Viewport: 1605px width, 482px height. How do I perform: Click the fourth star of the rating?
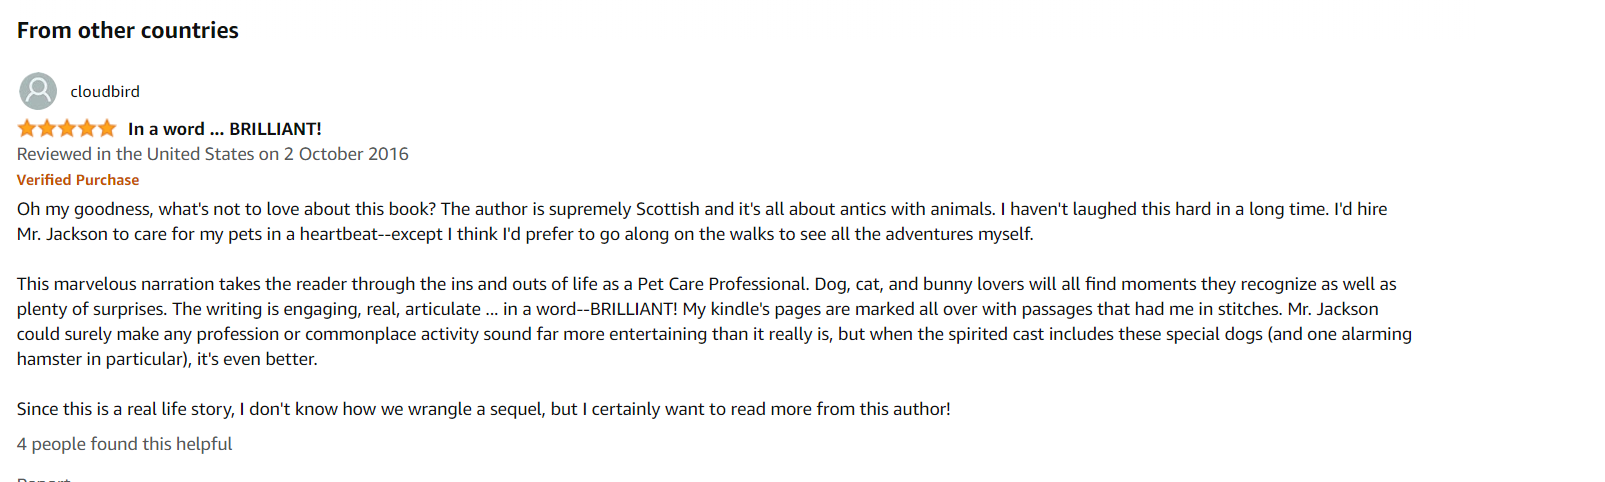point(87,128)
